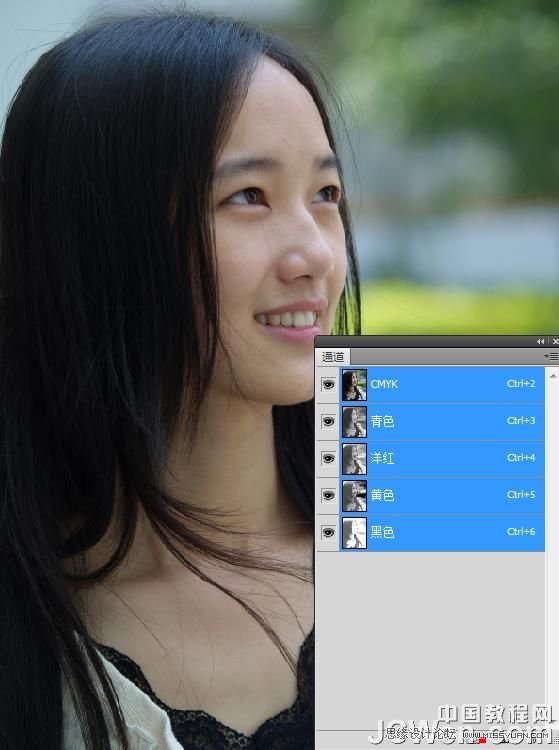Click the 黑色 channel thumbnail
The width and height of the screenshot is (559, 750).
click(x=354, y=533)
